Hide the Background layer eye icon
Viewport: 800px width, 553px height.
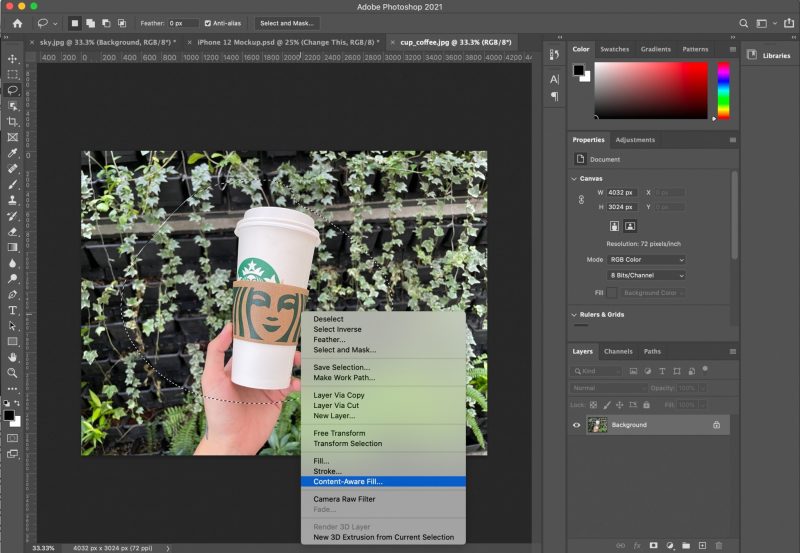pyautogui.click(x=577, y=425)
